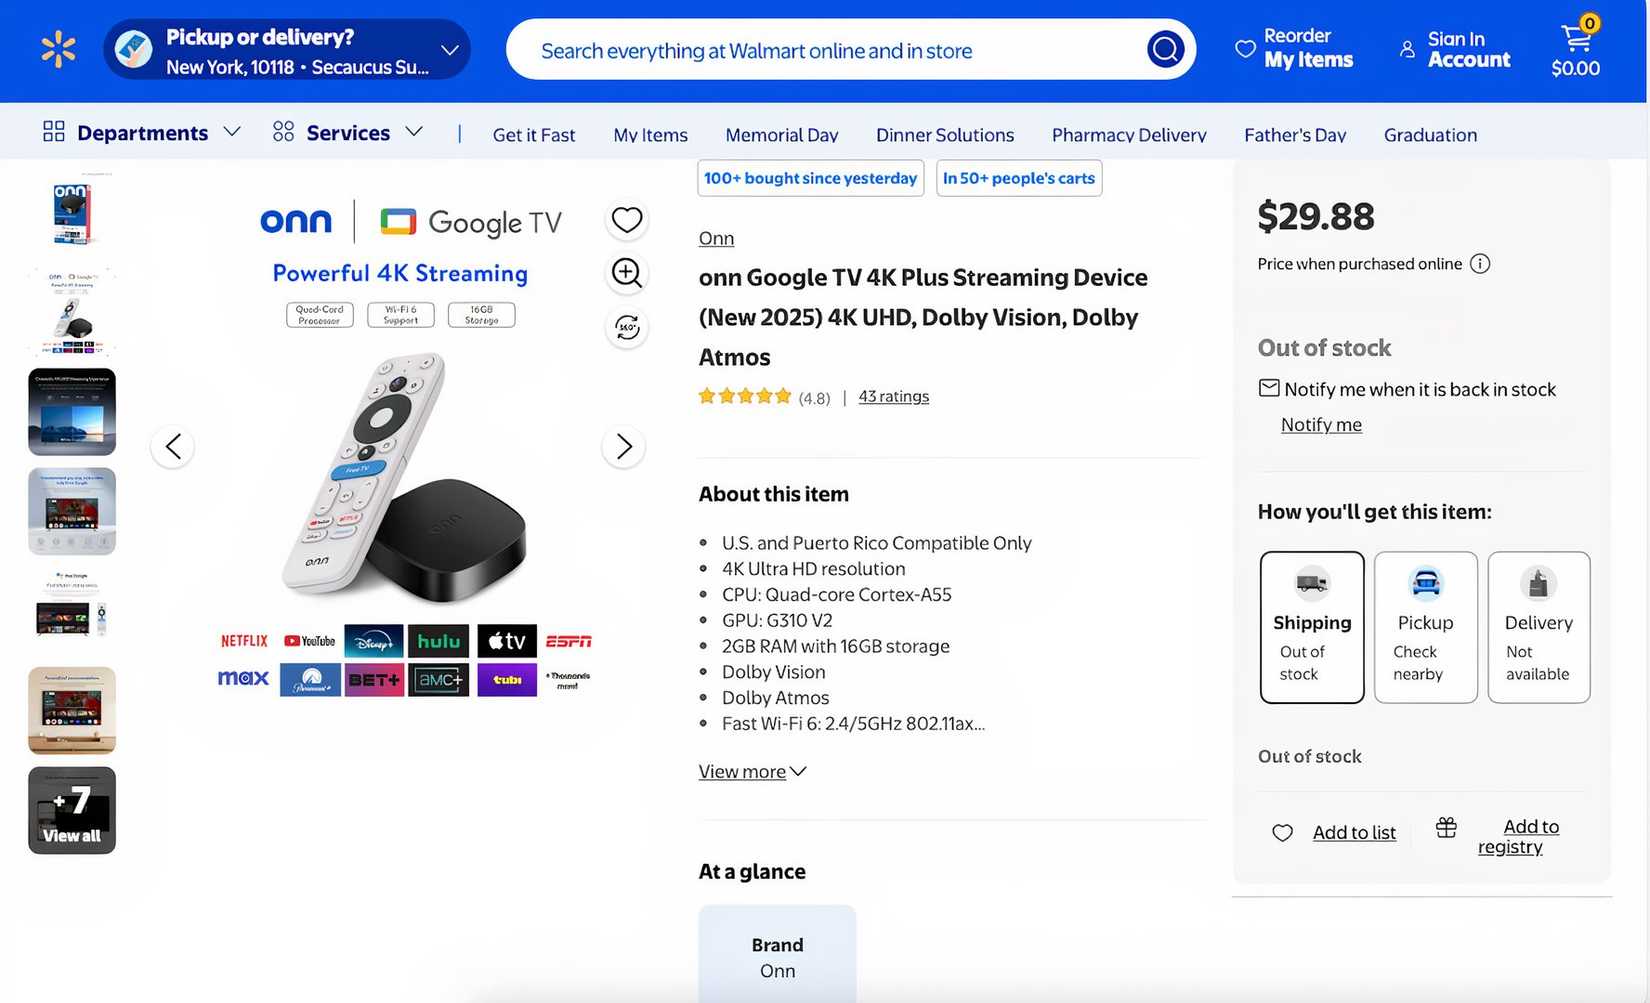Open the shopping cart icon
This screenshot has height=1003, width=1650.
1576,48
